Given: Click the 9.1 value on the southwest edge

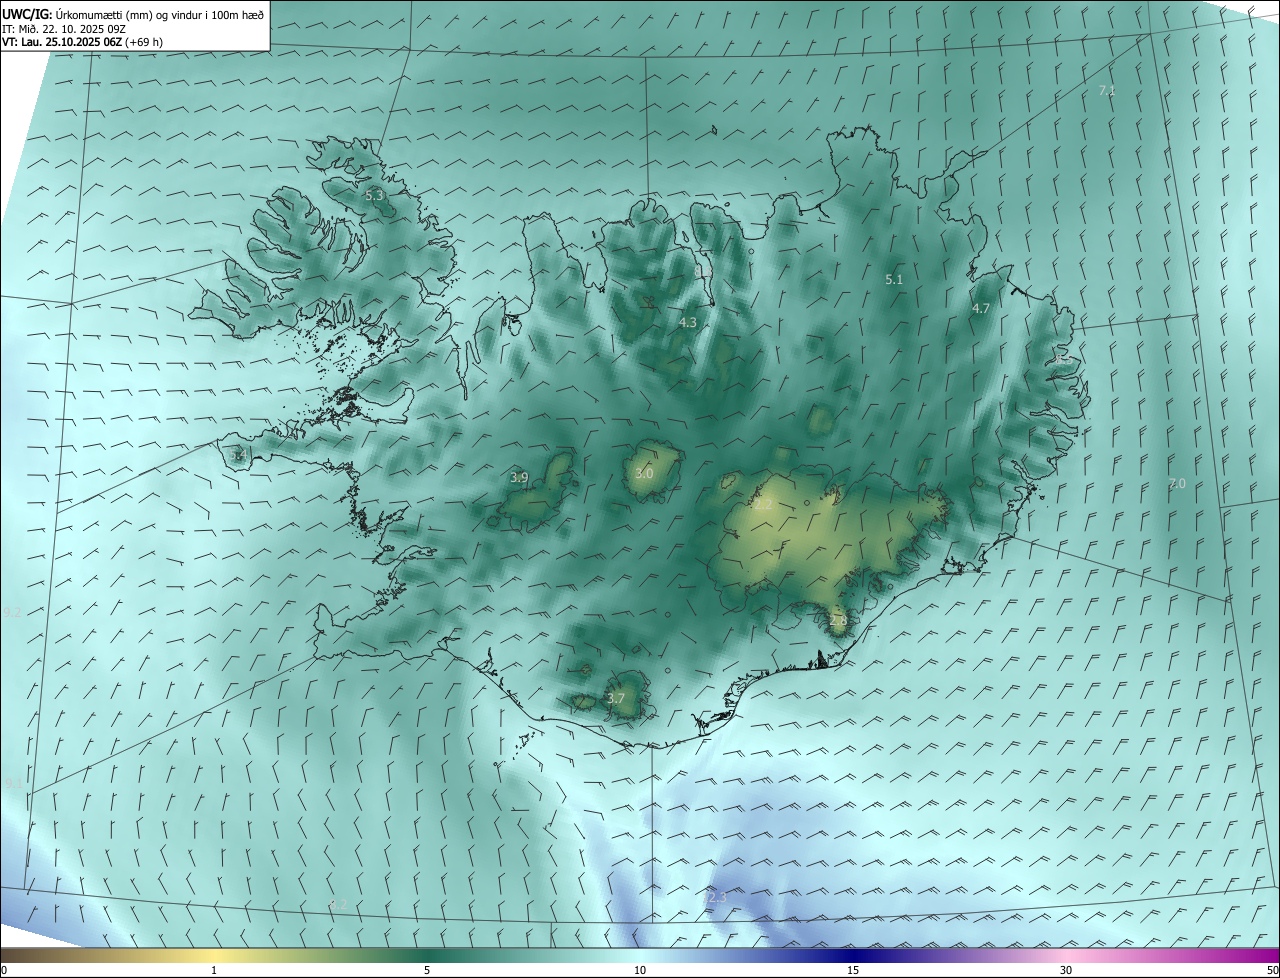Looking at the screenshot, I should pyautogui.click(x=12, y=784).
